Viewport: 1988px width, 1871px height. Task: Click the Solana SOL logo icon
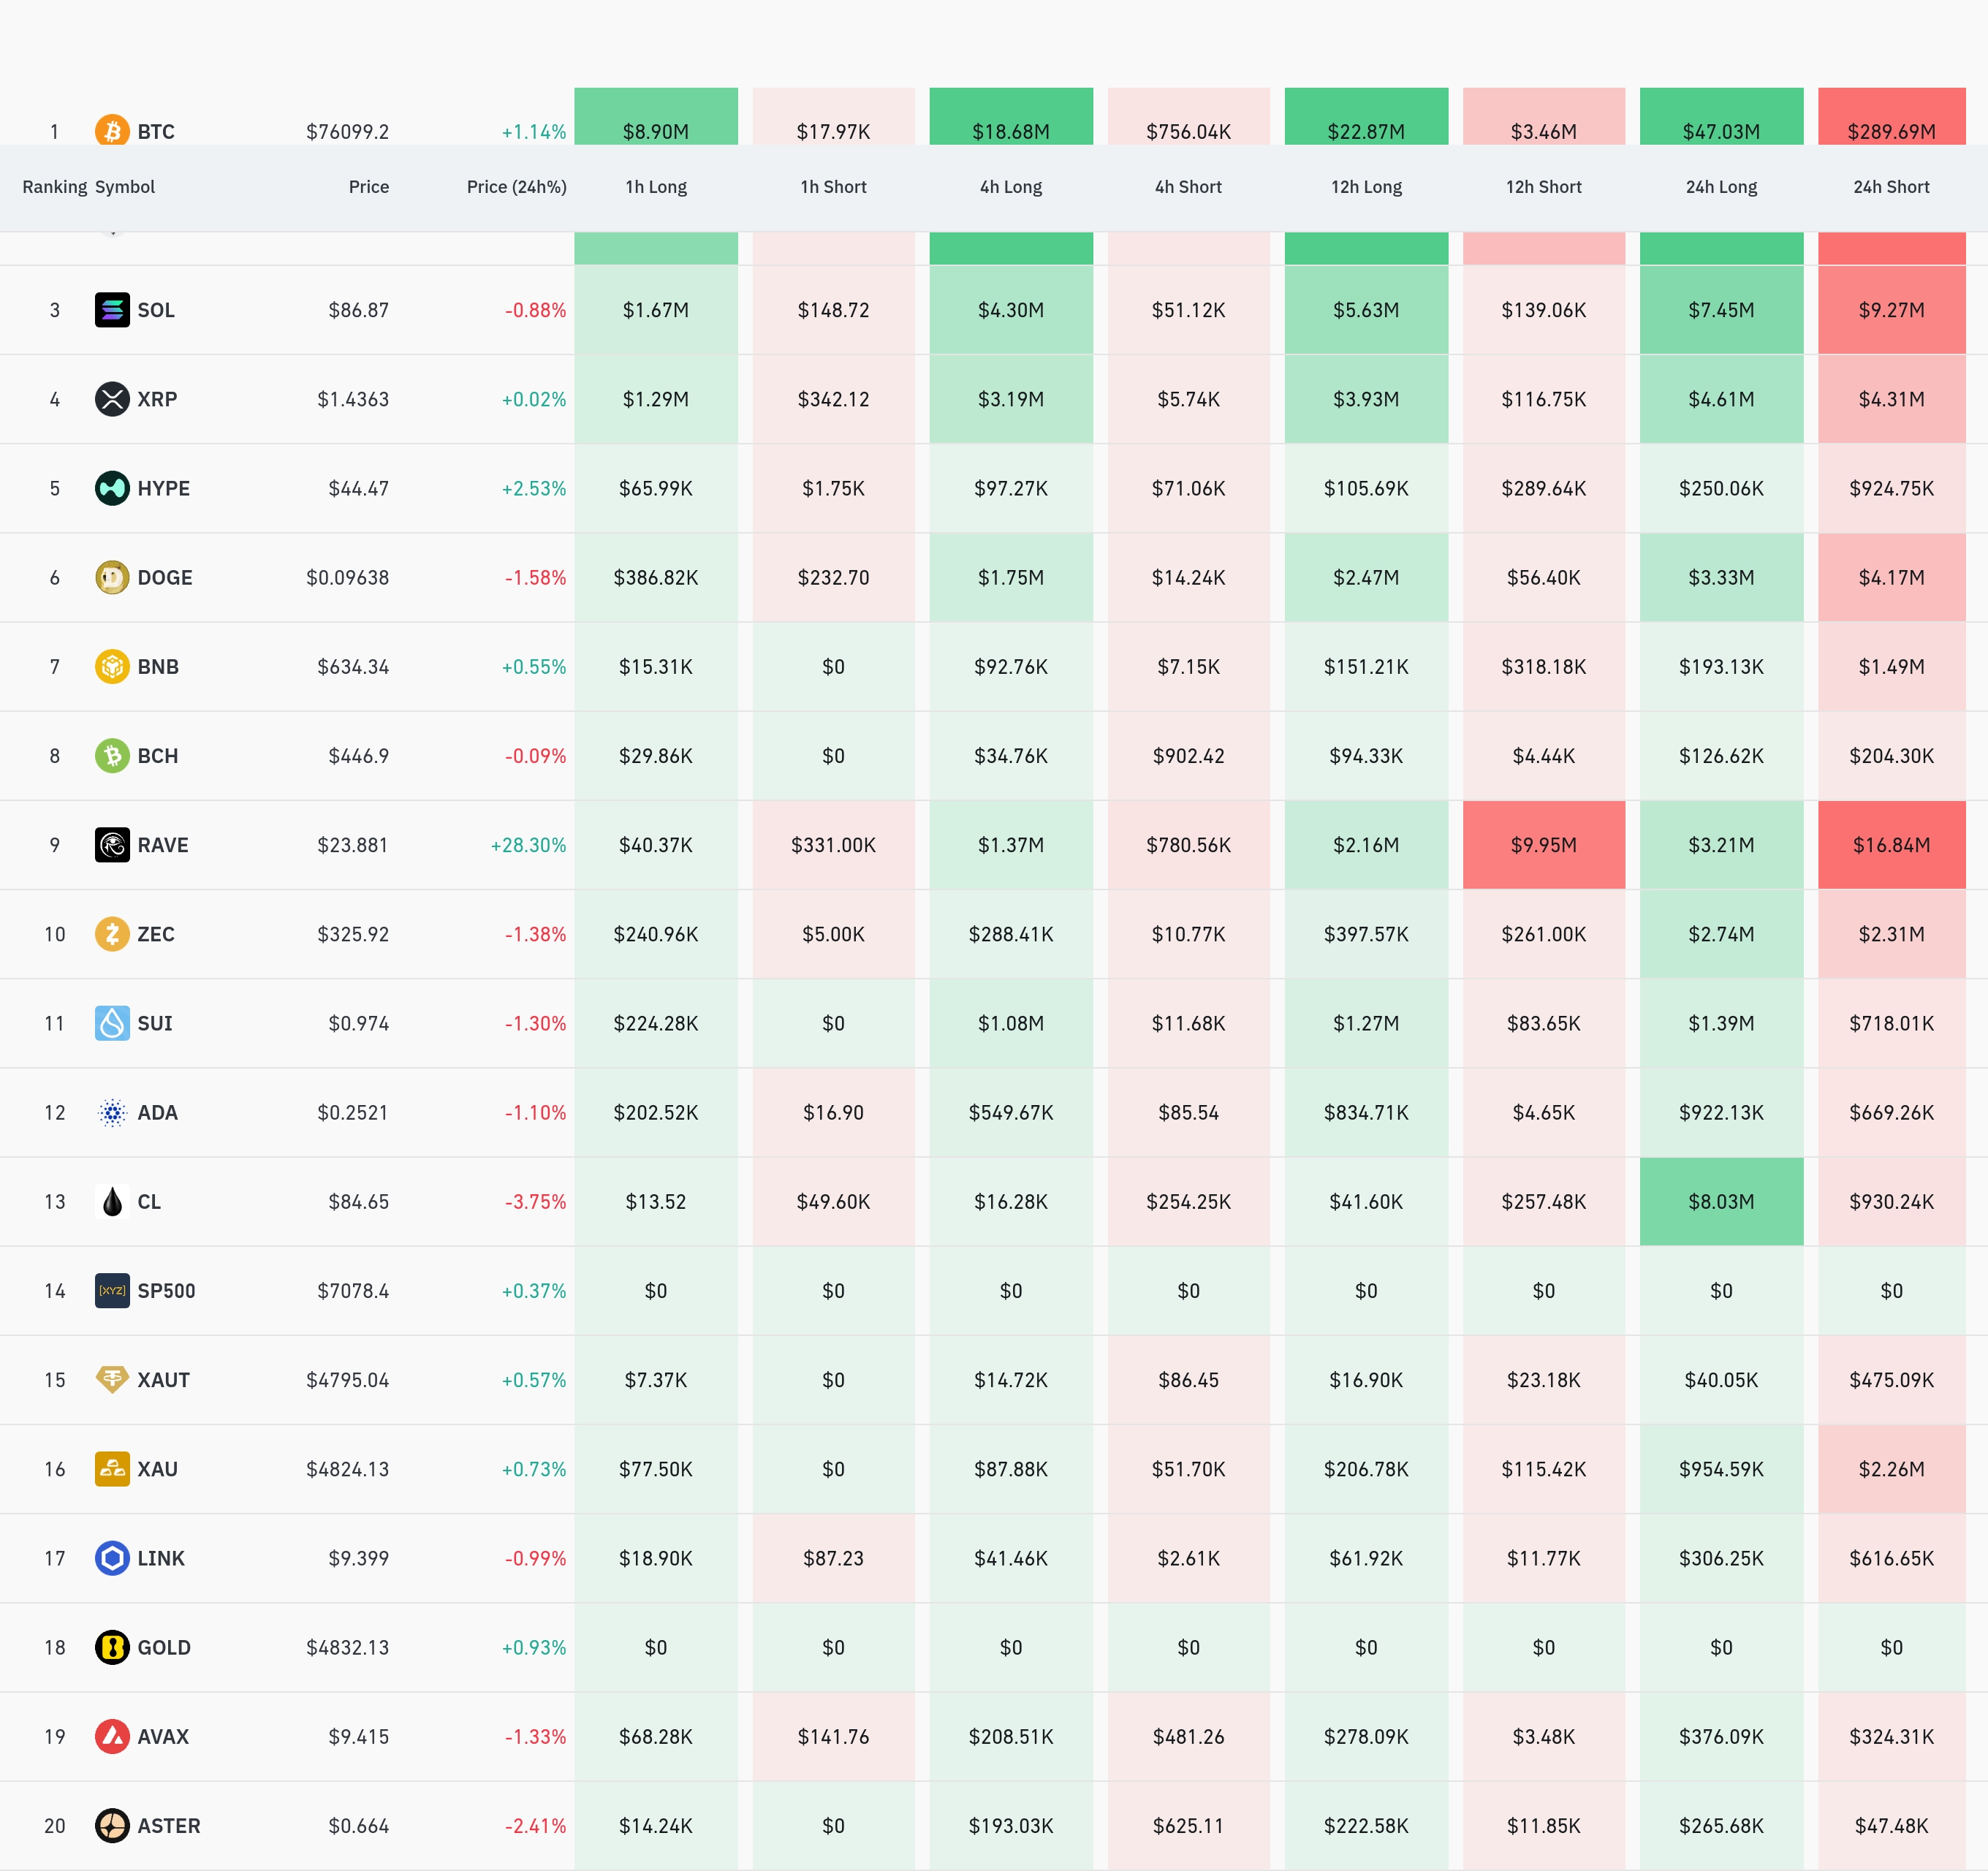click(112, 310)
